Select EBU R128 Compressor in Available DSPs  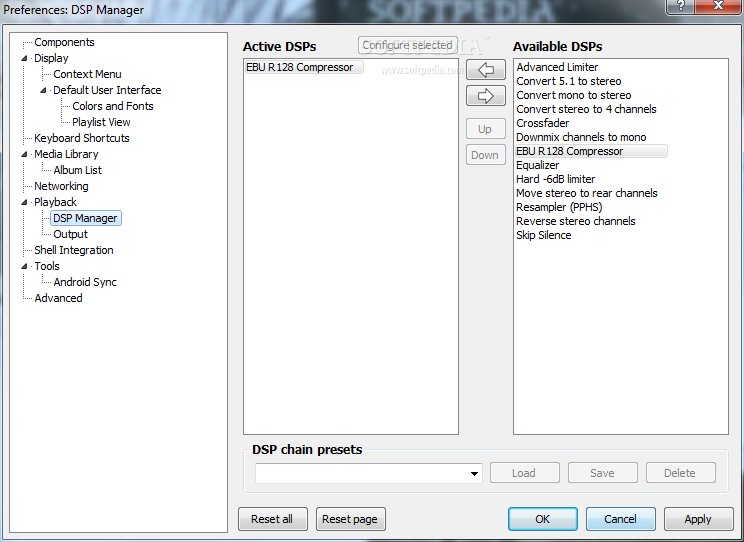(591, 151)
